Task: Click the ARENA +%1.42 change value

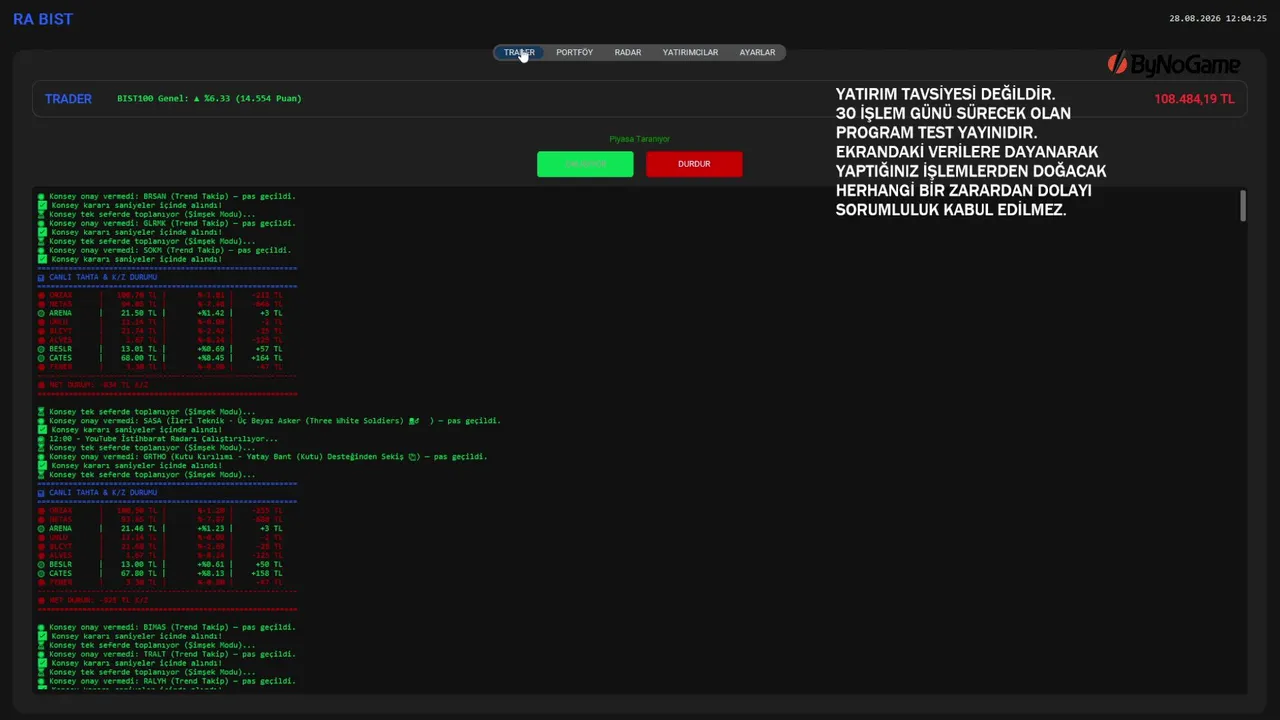Action: coord(211,313)
